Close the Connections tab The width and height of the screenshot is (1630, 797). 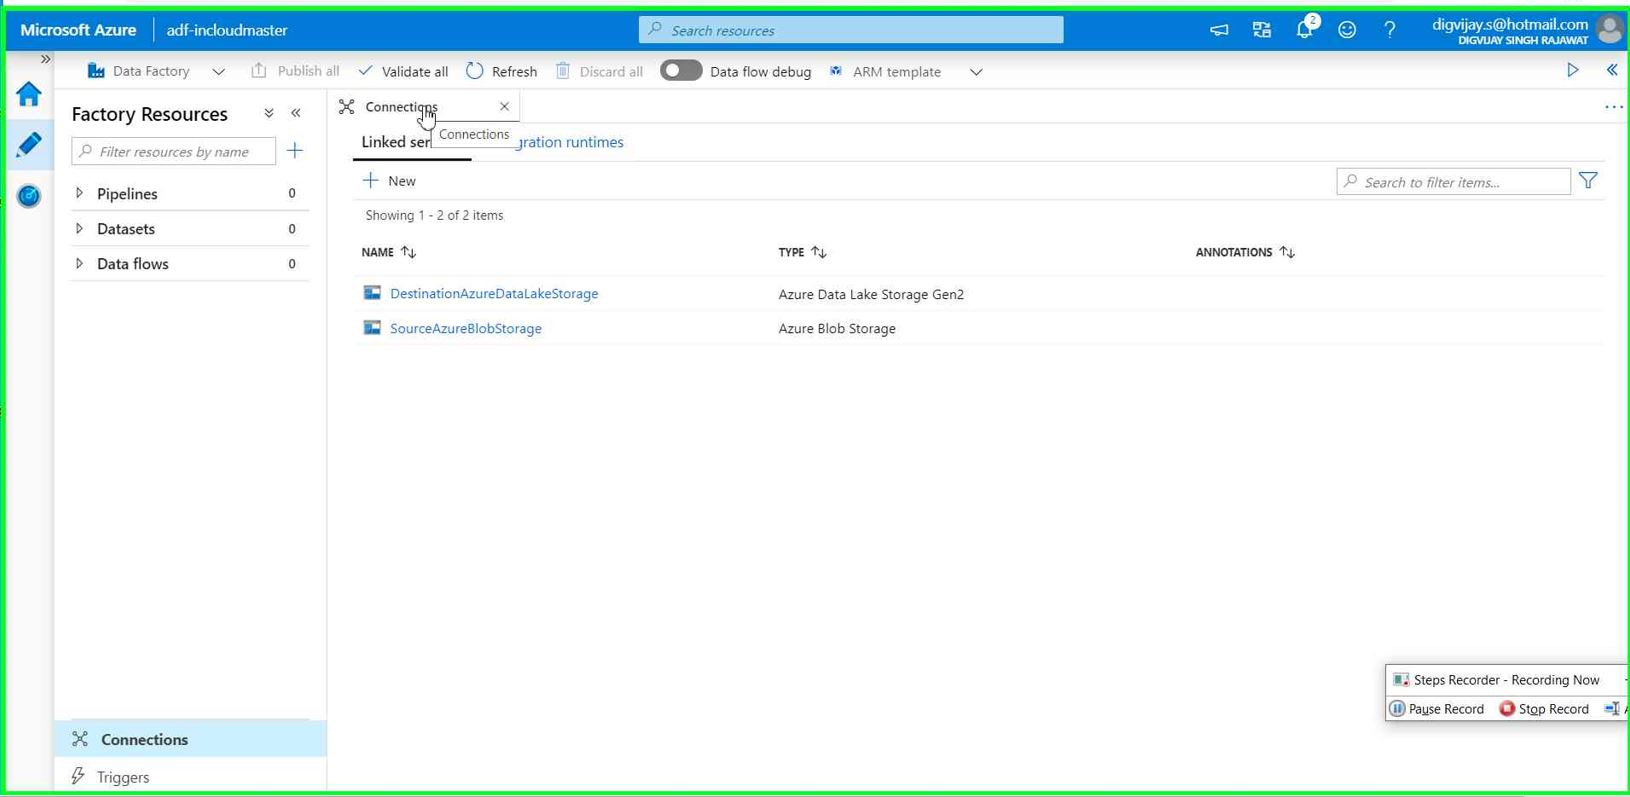tap(504, 106)
